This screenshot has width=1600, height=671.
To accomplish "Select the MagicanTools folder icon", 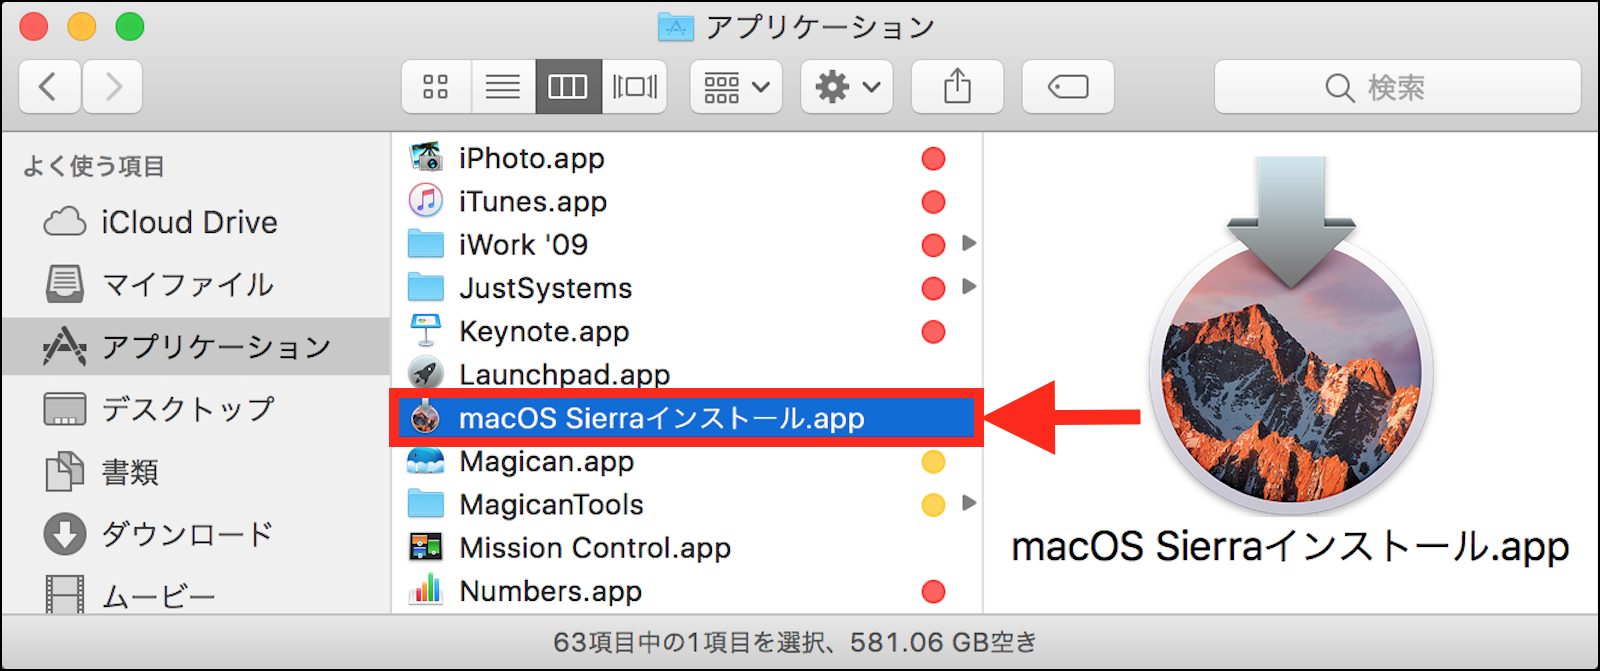I will (x=426, y=504).
